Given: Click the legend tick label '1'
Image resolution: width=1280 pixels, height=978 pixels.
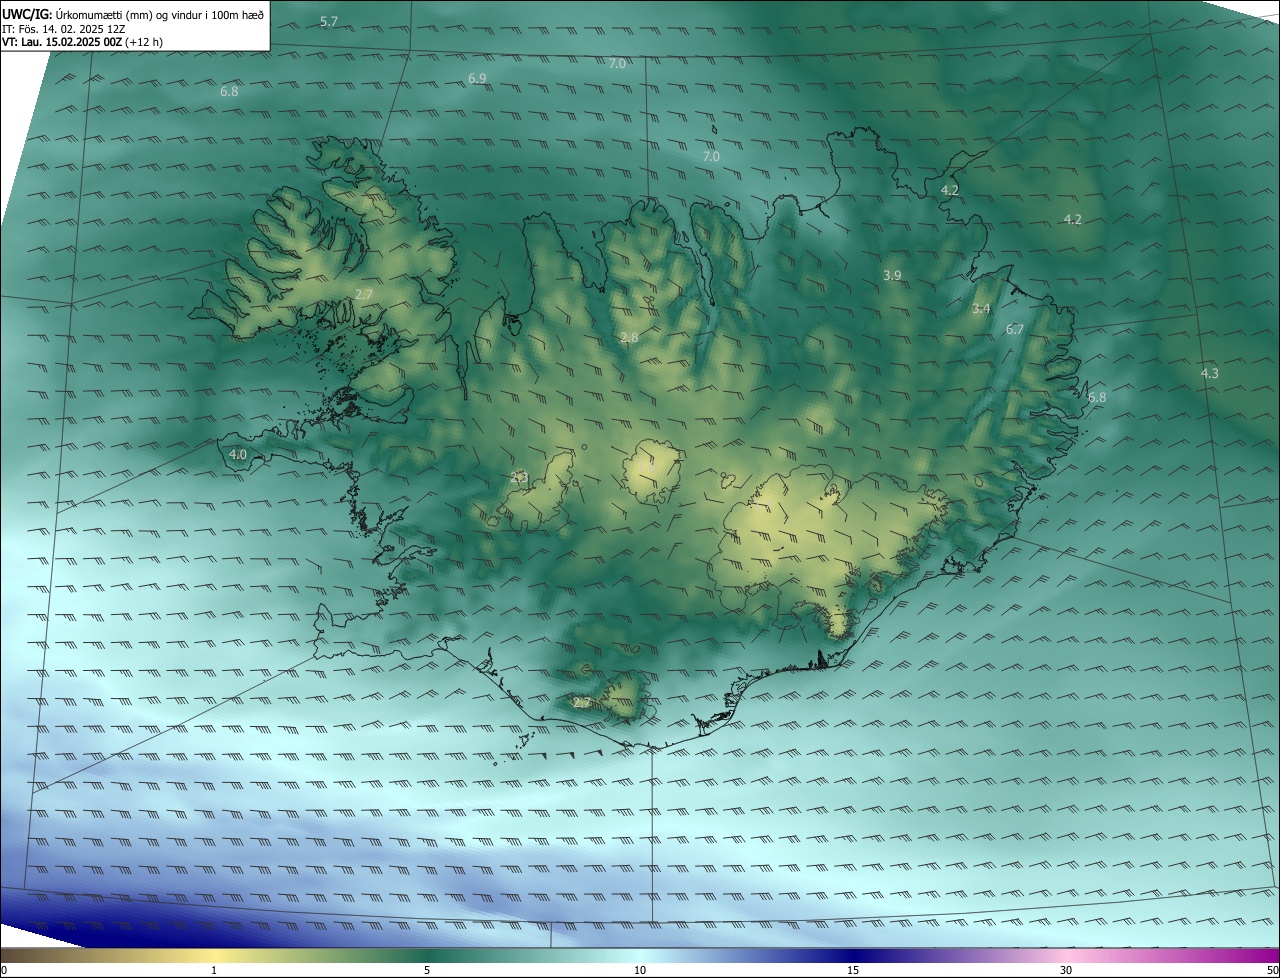Looking at the screenshot, I should tap(214, 970).
